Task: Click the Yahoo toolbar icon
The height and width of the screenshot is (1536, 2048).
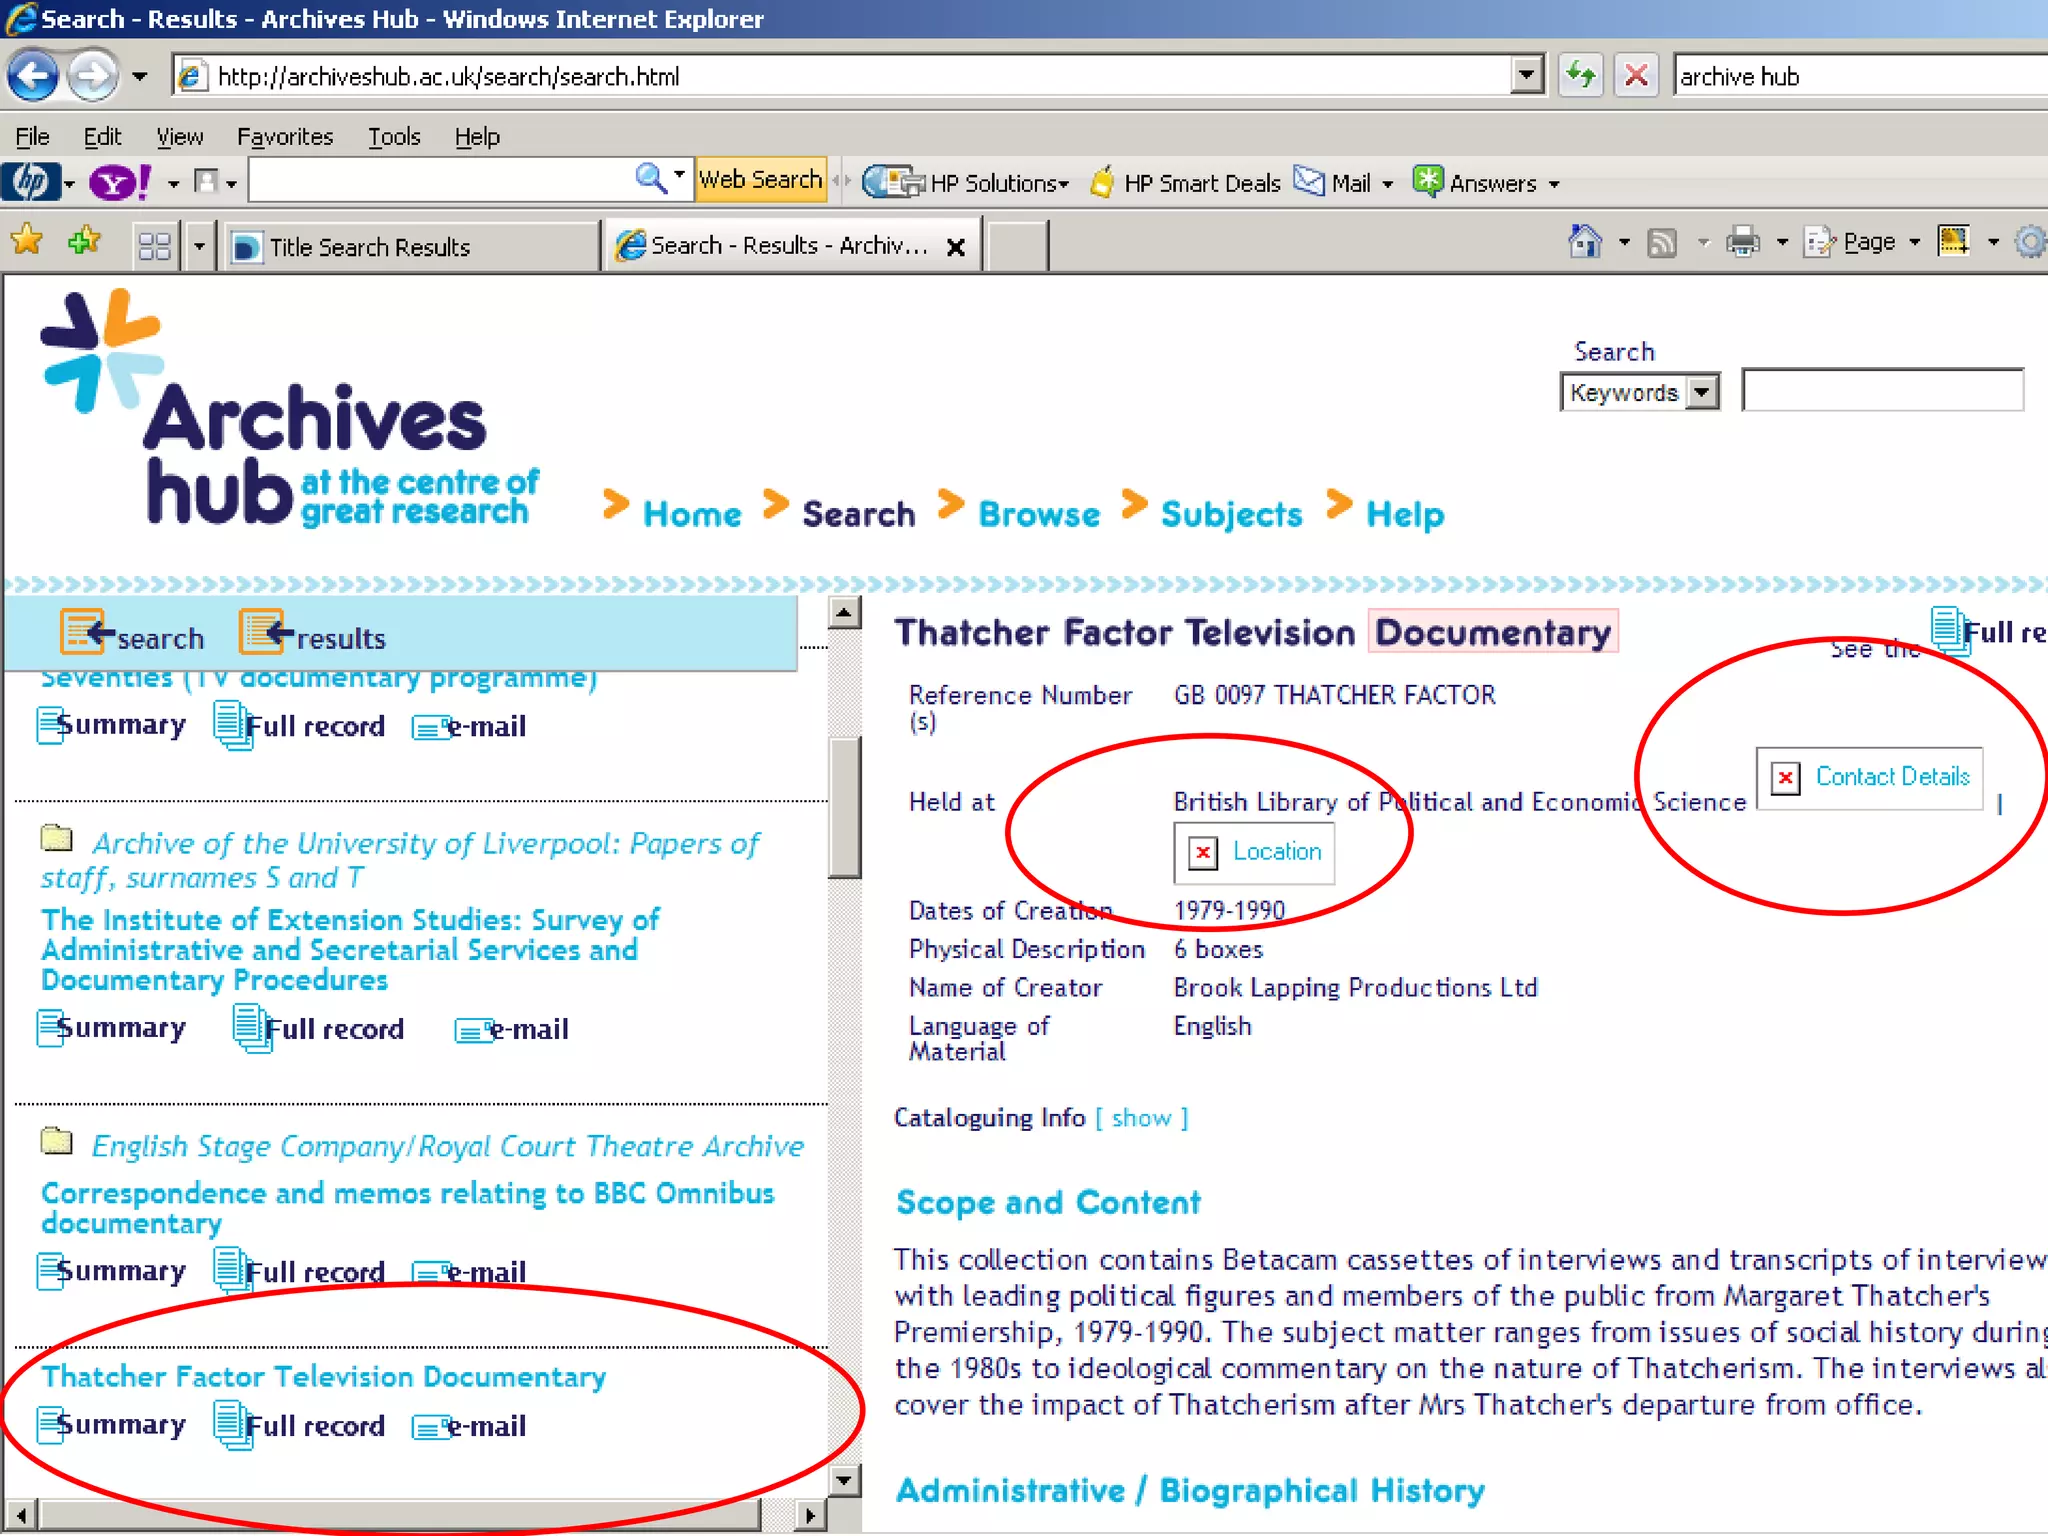Action: tap(119, 183)
